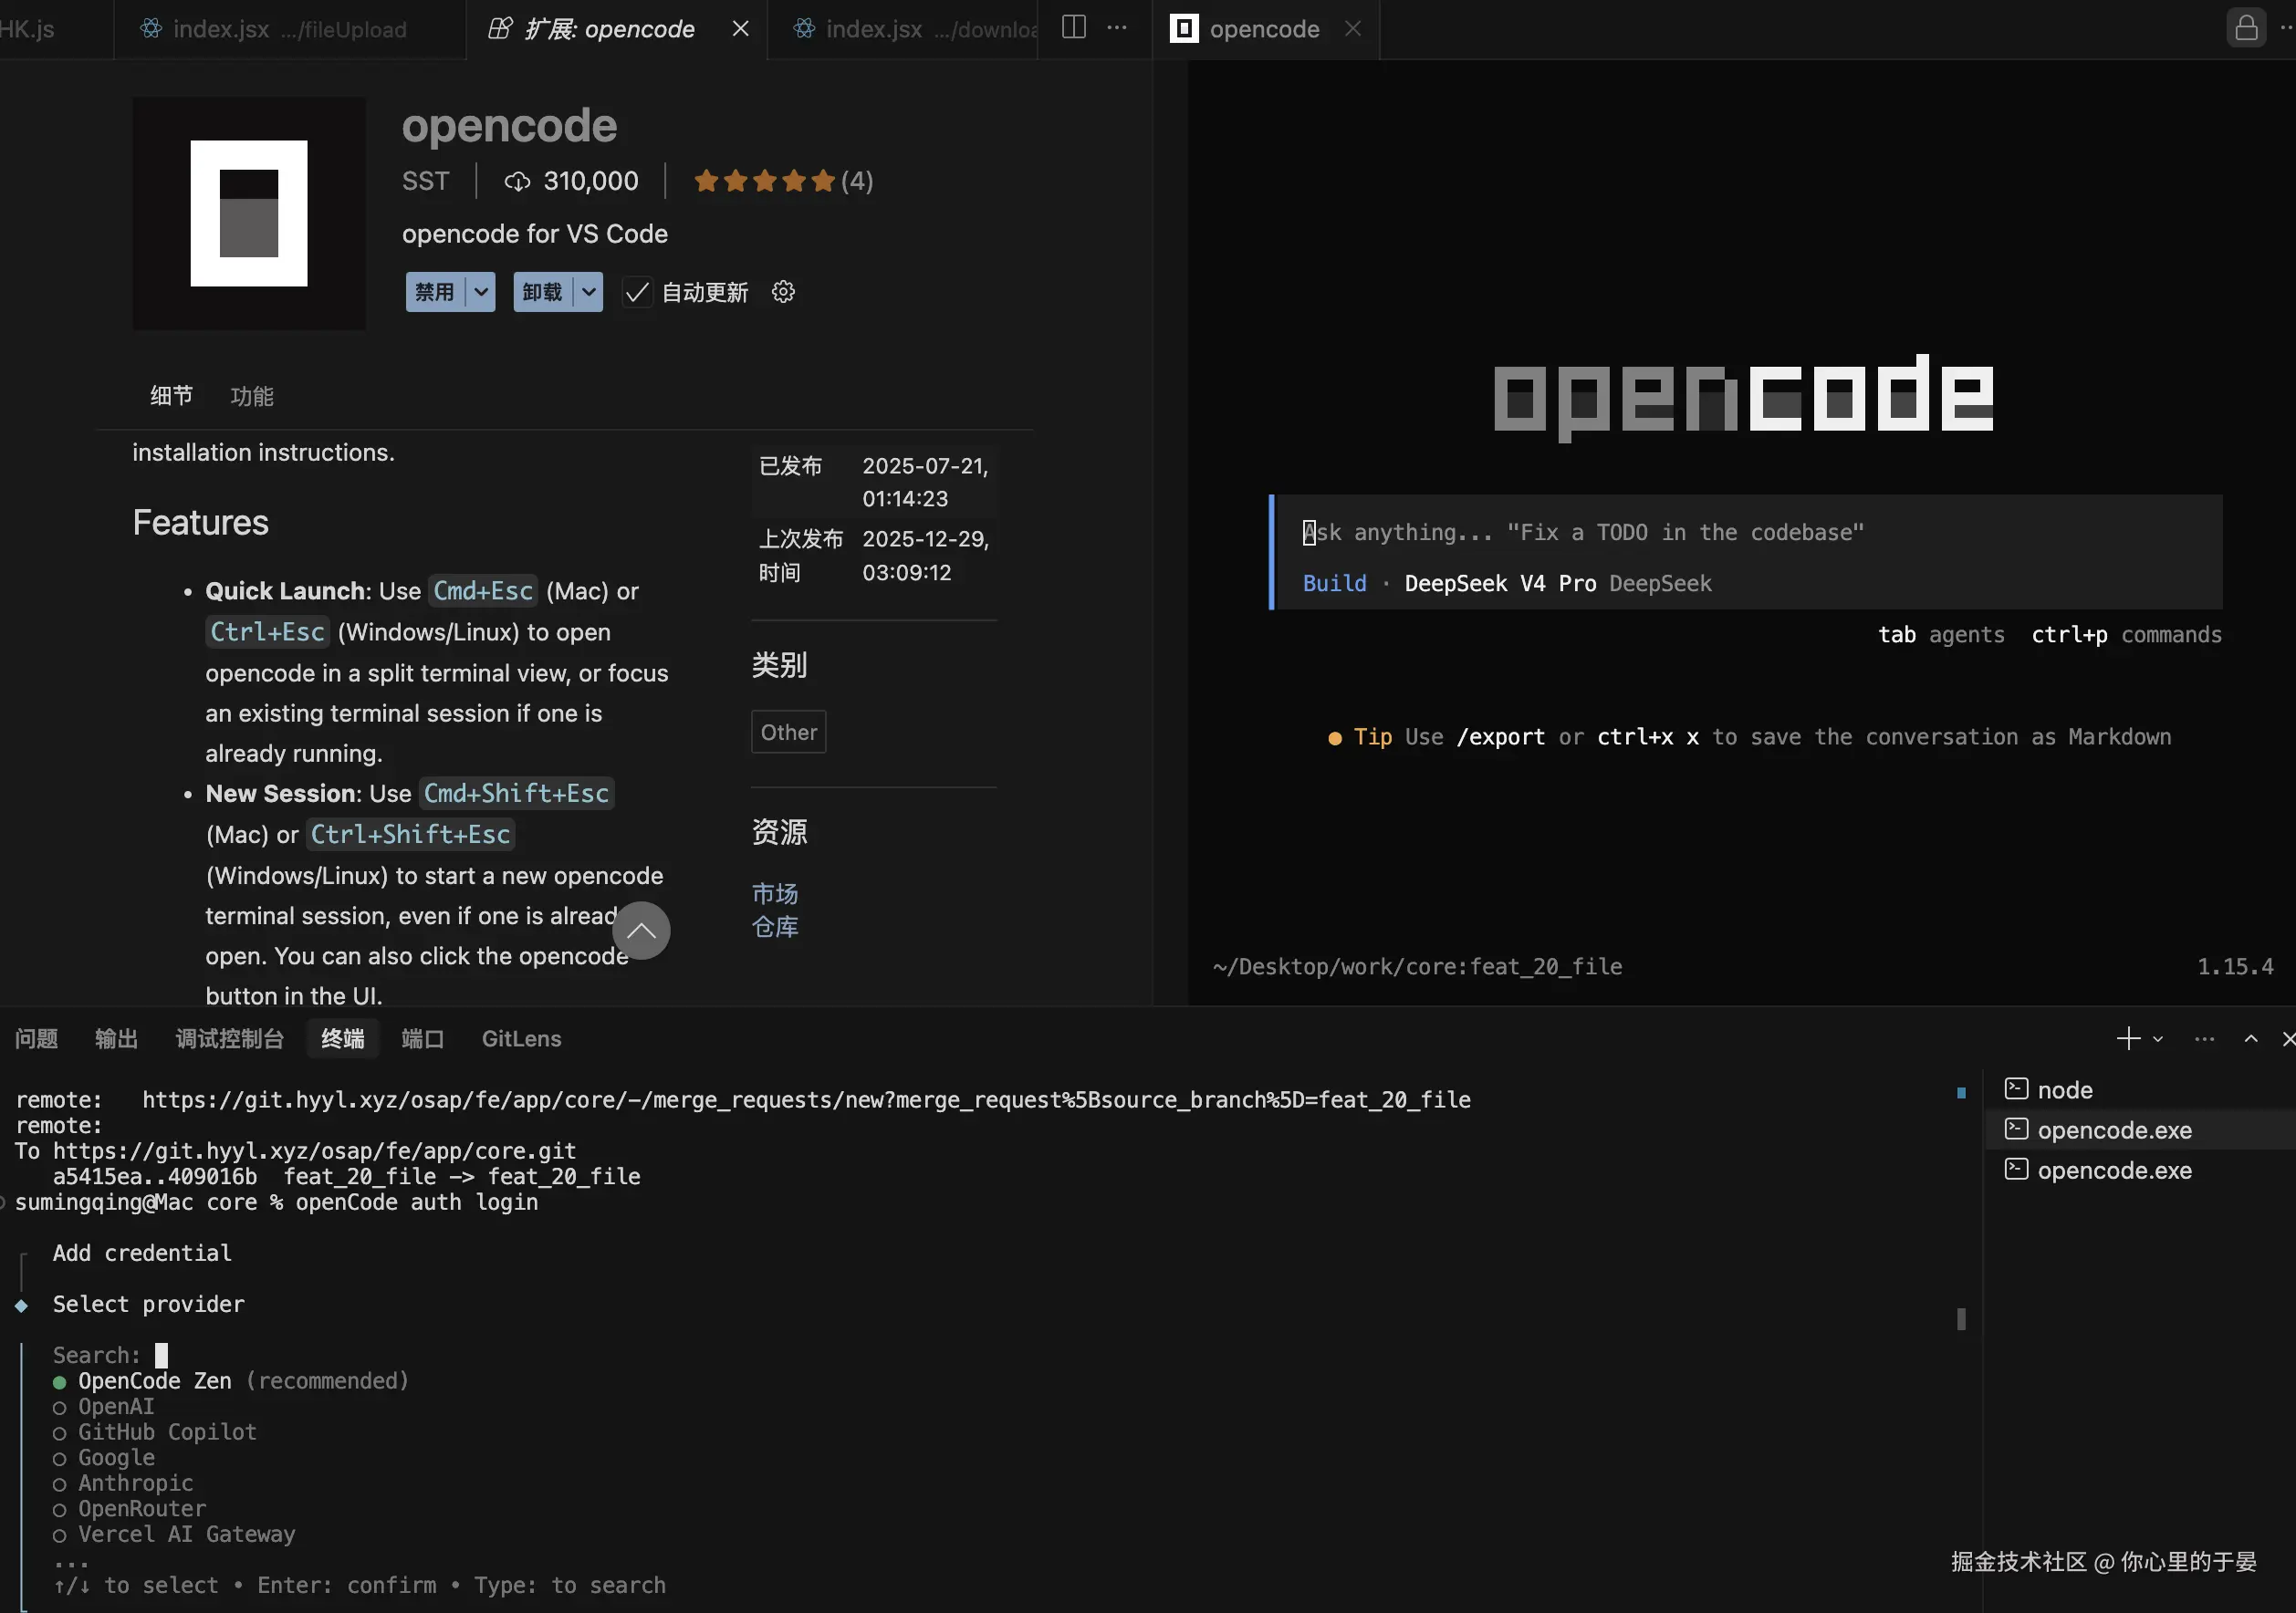Switch to the index.jsx download tab
This screenshot has width=2296, height=1613.
tap(903, 29)
